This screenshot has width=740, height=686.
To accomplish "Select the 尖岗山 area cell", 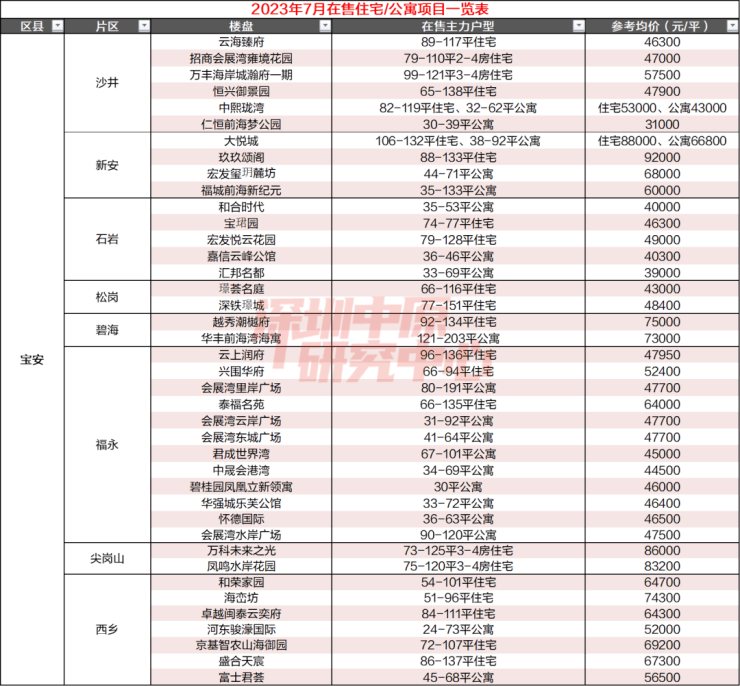I will (x=108, y=559).
